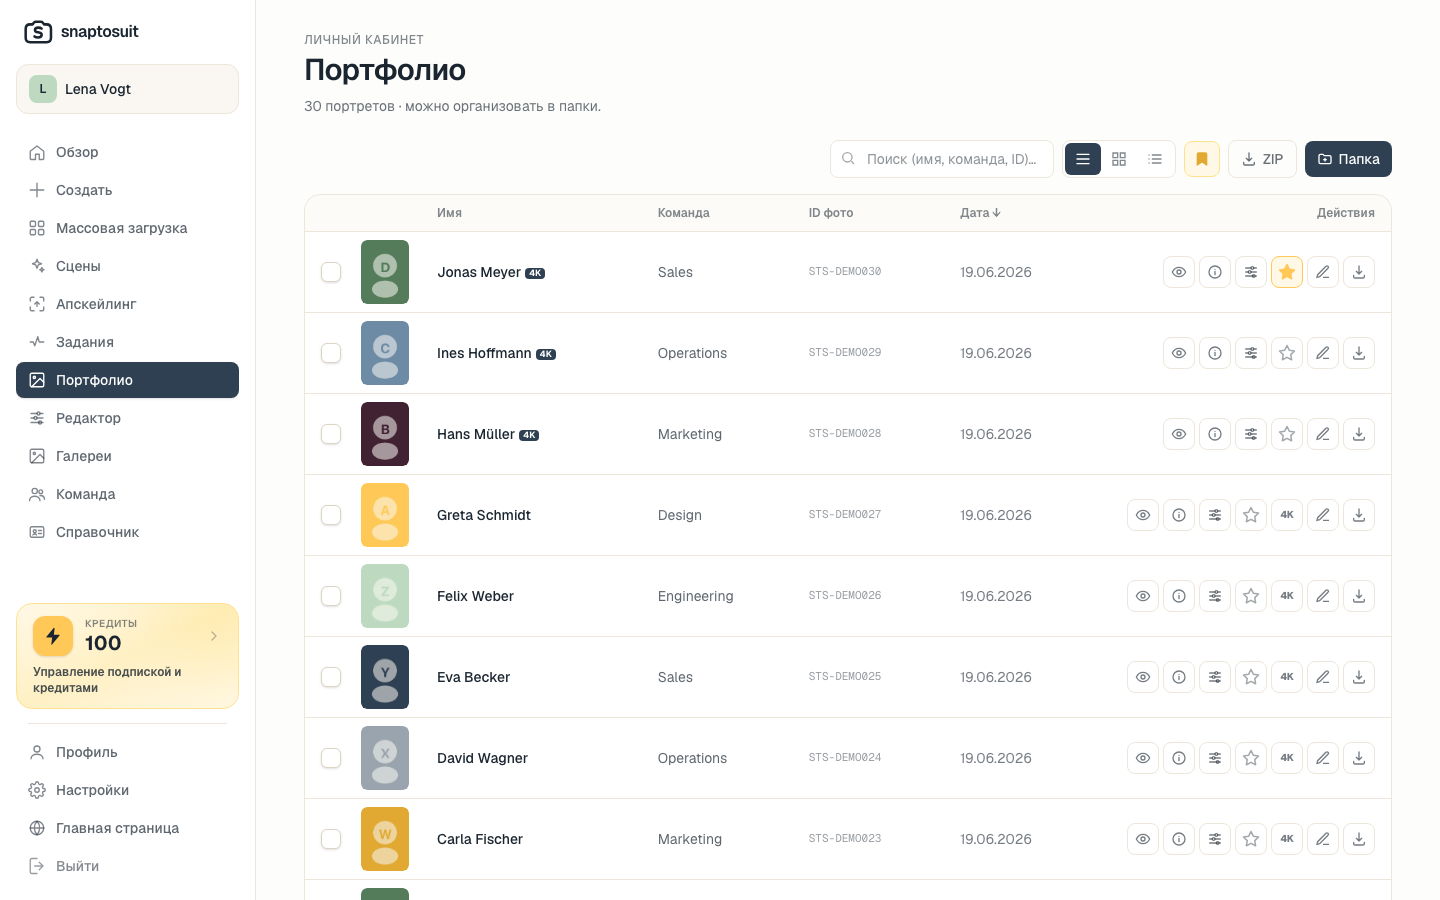Image resolution: width=1440 pixels, height=900 pixels.
Task: Click the Имя column header
Action: pyautogui.click(x=449, y=213)
